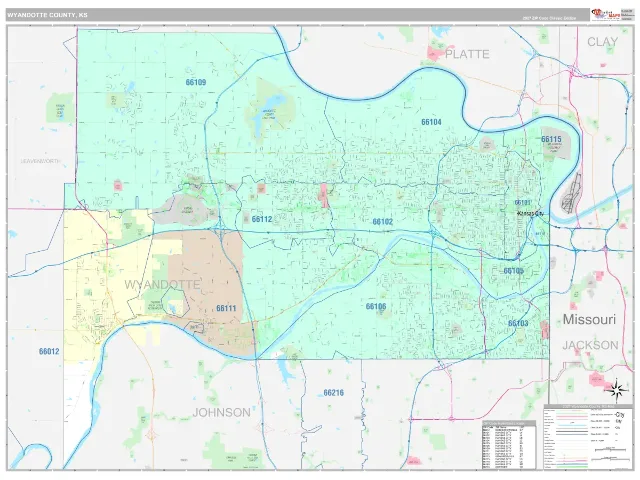Click the Missouri state label
The width and height of the screenshot is (640, 480).
589,319
